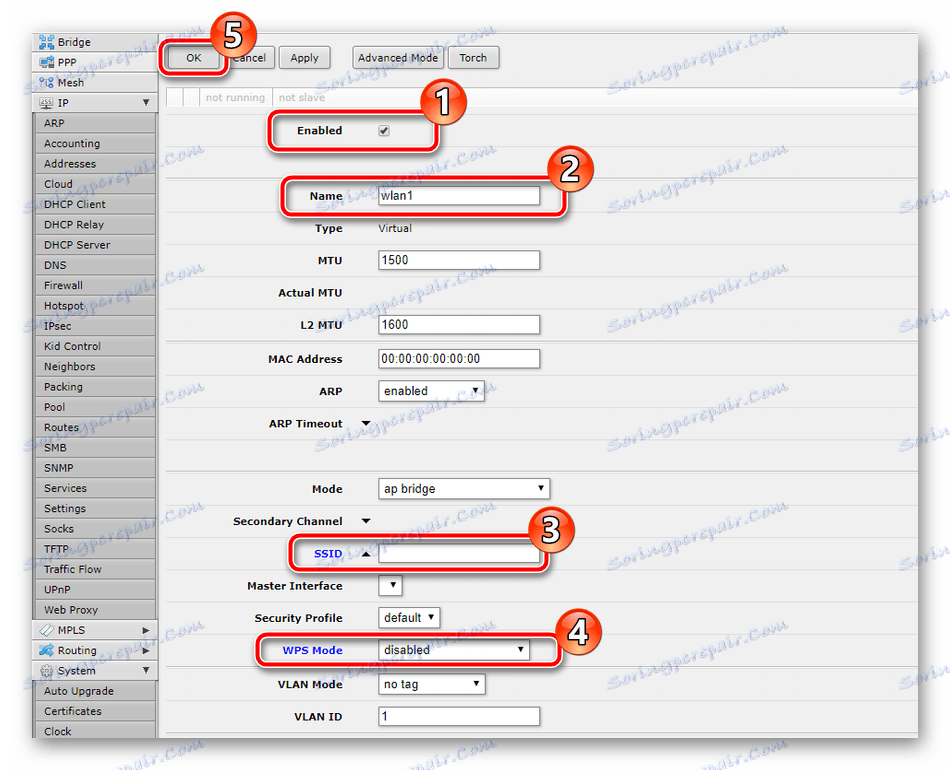
Task: Open the SMB menu item
Action: coord(95,448)
